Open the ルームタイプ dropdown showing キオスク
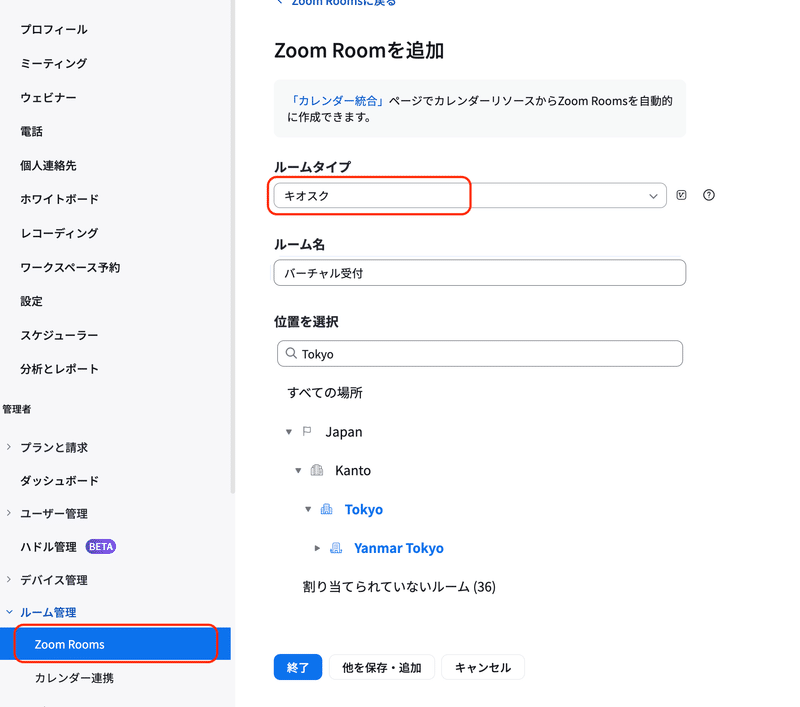Viewport: 800px width, 707px height. tap(470, 195)
